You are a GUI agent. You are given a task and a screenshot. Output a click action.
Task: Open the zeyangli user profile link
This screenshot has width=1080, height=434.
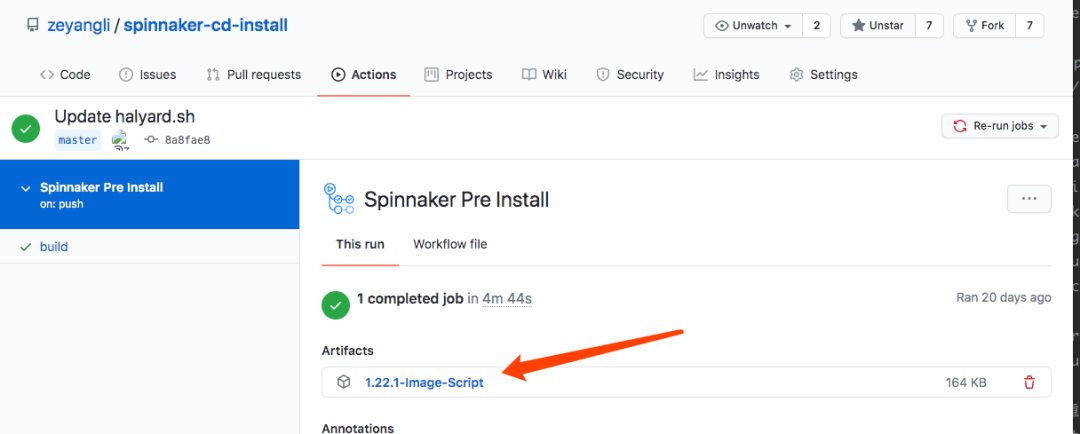pyautogui.click(x=78, y=25)
